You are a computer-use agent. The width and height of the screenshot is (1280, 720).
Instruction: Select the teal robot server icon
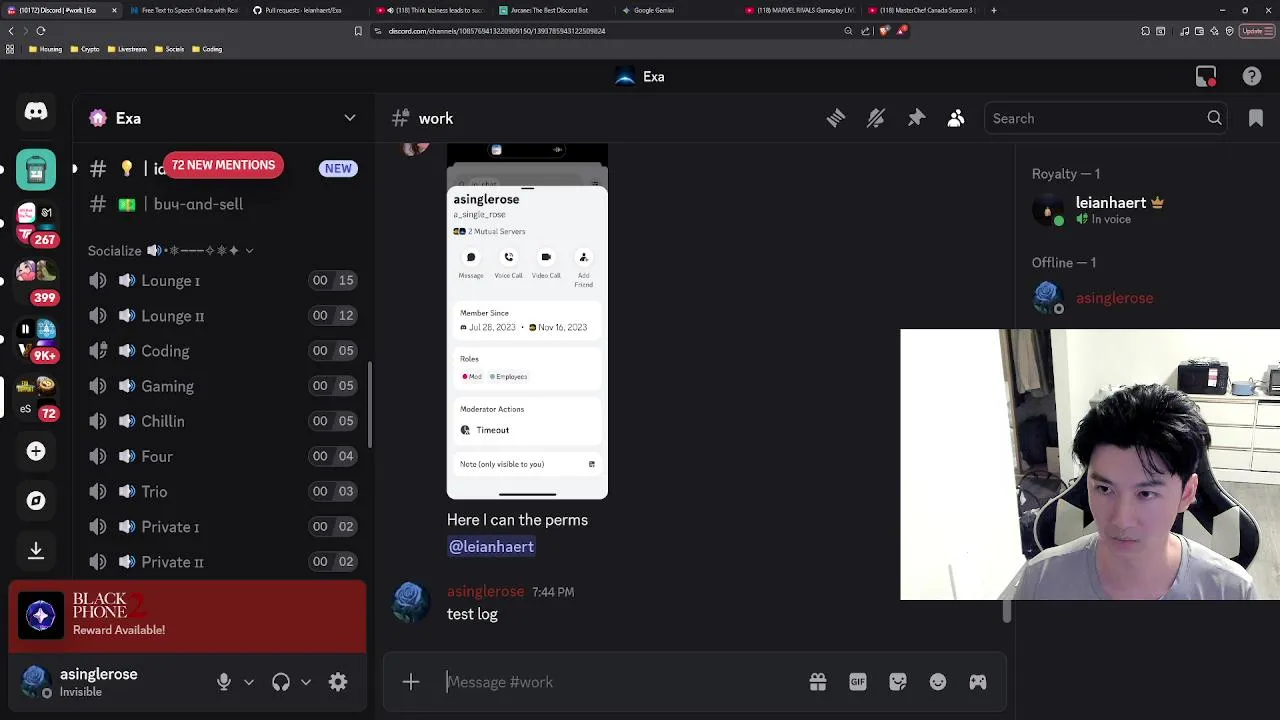[x=36, y=169]
